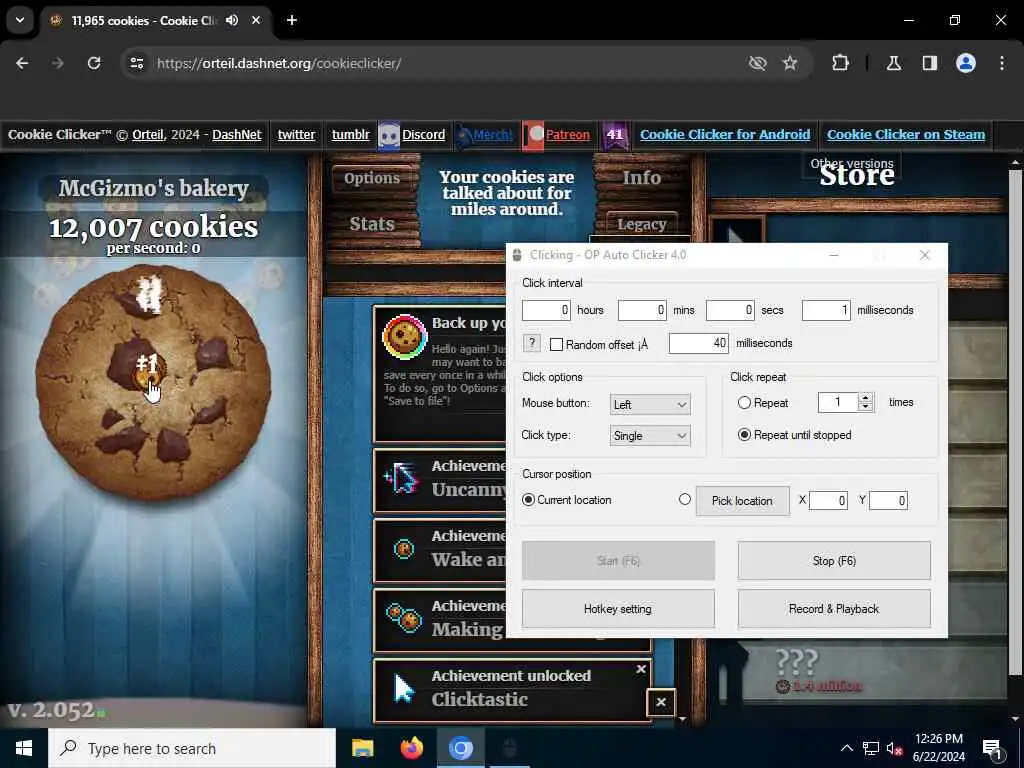Click Stop (F6) in Auto Clicker
This screenshot has width=1024, height=768.
tap(834, 560)
